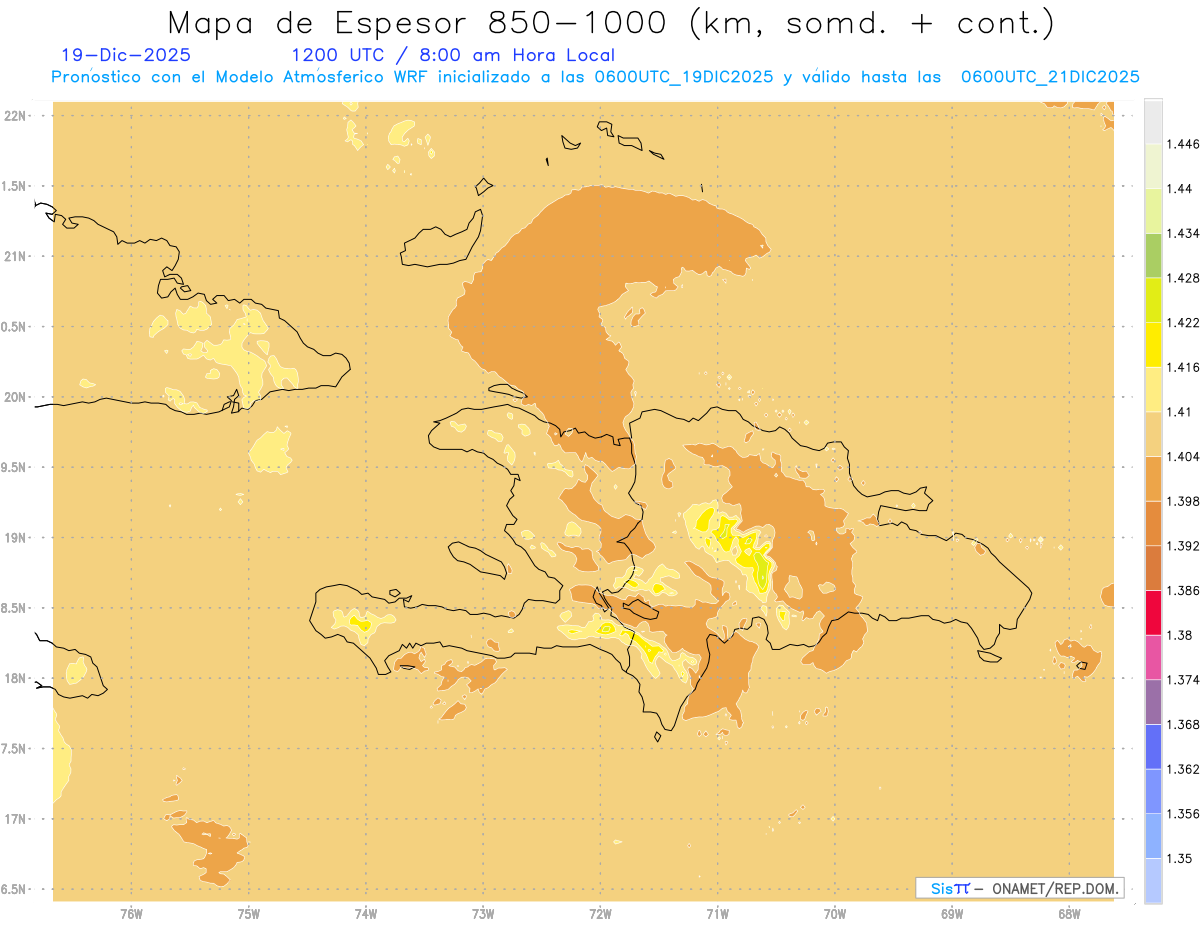1200x927 pixels.
Task: Click the '73W' longitude label
Action: click(483, 915)
